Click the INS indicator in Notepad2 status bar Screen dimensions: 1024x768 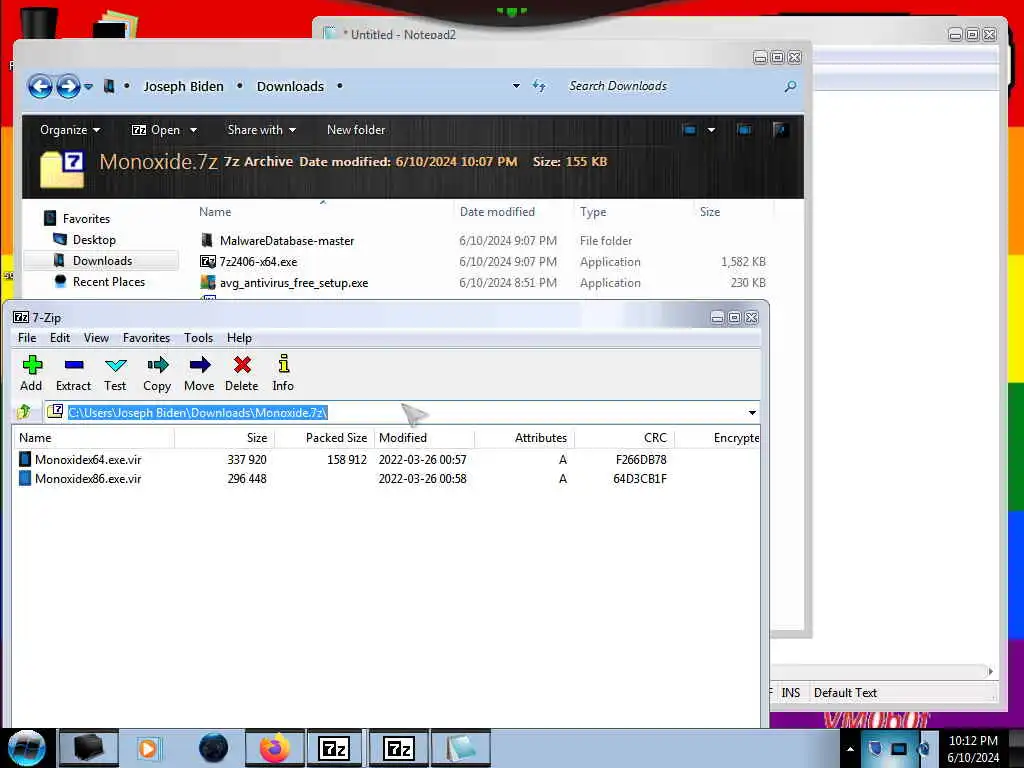(790, 693)
